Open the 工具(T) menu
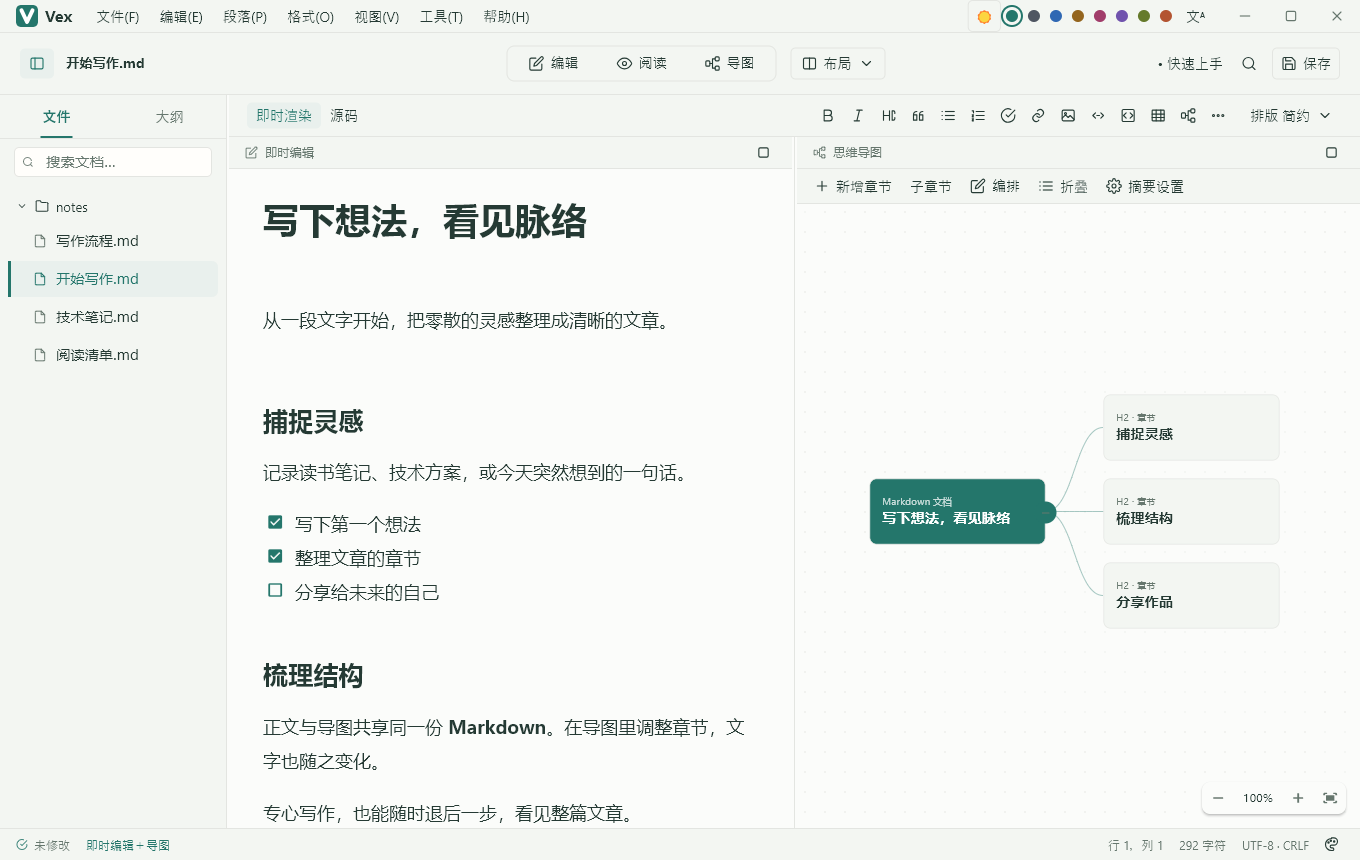 tap(441, 17)
